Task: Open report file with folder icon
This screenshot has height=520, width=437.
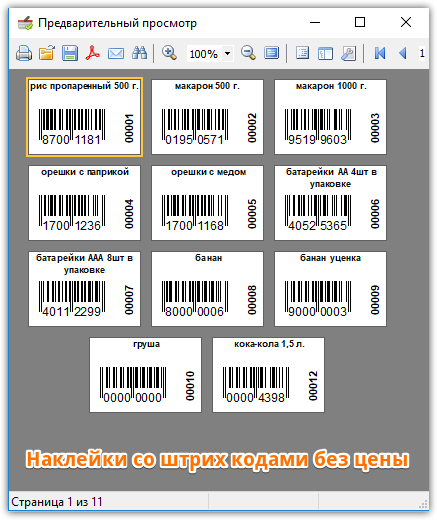Action: click(47, 53)
